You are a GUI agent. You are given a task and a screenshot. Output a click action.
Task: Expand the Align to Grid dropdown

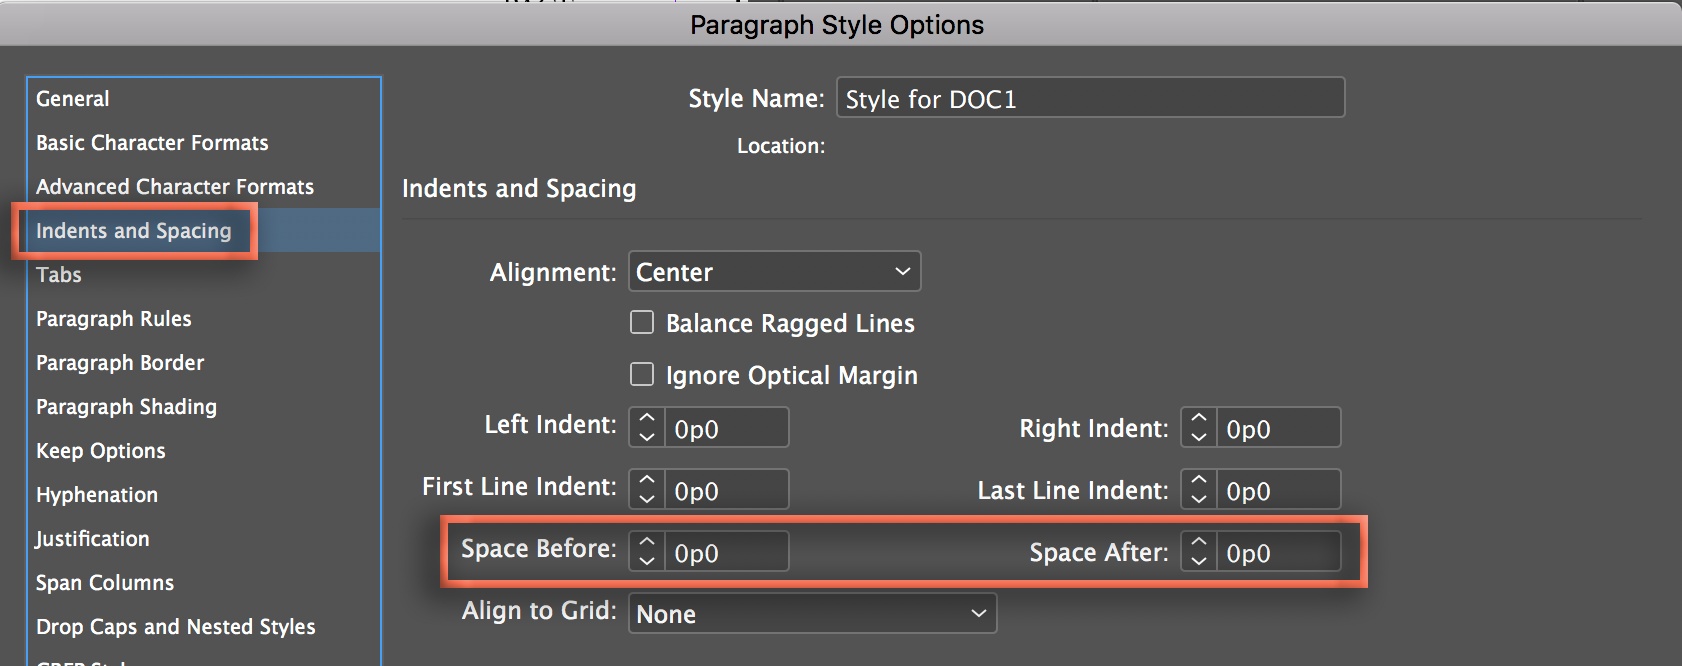(812, 613)
